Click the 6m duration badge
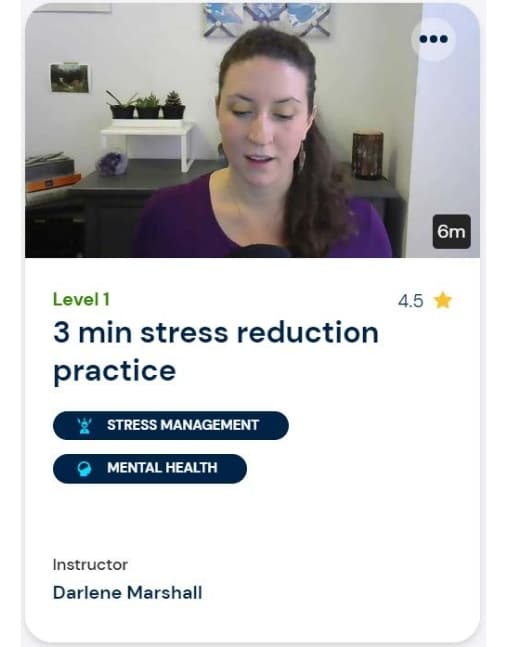This screenshot has width=507, height=647. (451, 231)
